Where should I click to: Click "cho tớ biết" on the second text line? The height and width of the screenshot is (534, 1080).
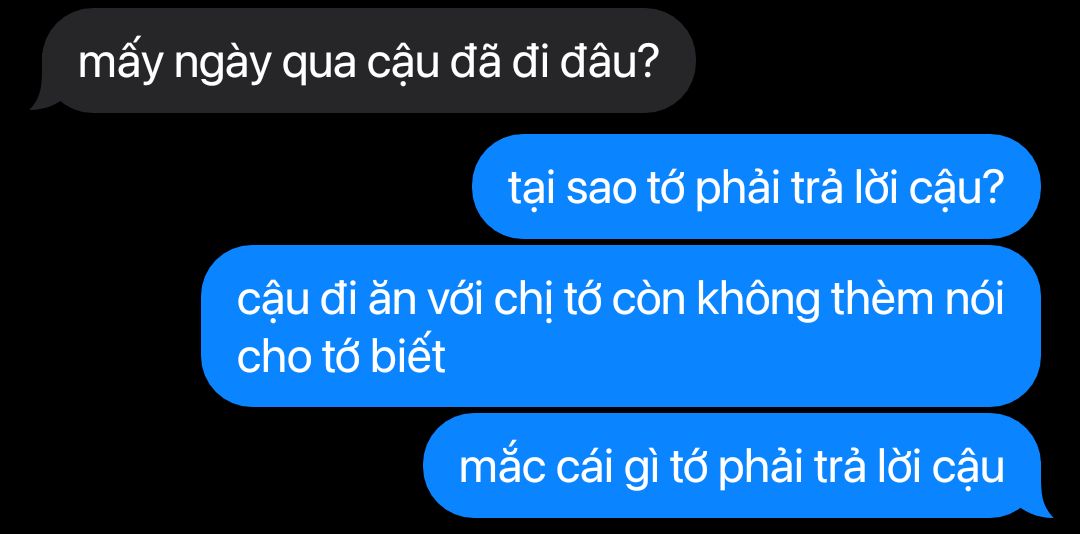pyautogui.click(x=341, y=356)
